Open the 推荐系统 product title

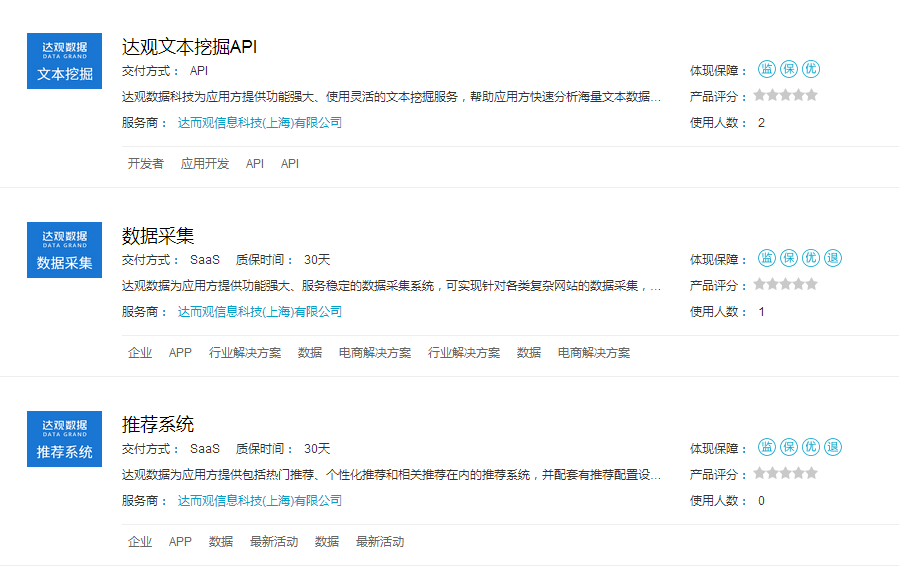(158, 425)
